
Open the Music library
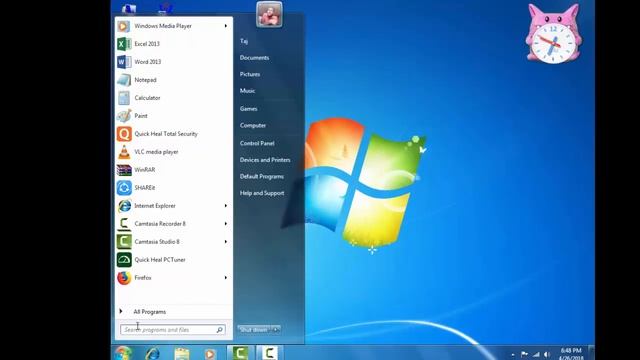(x=247, y=91)
